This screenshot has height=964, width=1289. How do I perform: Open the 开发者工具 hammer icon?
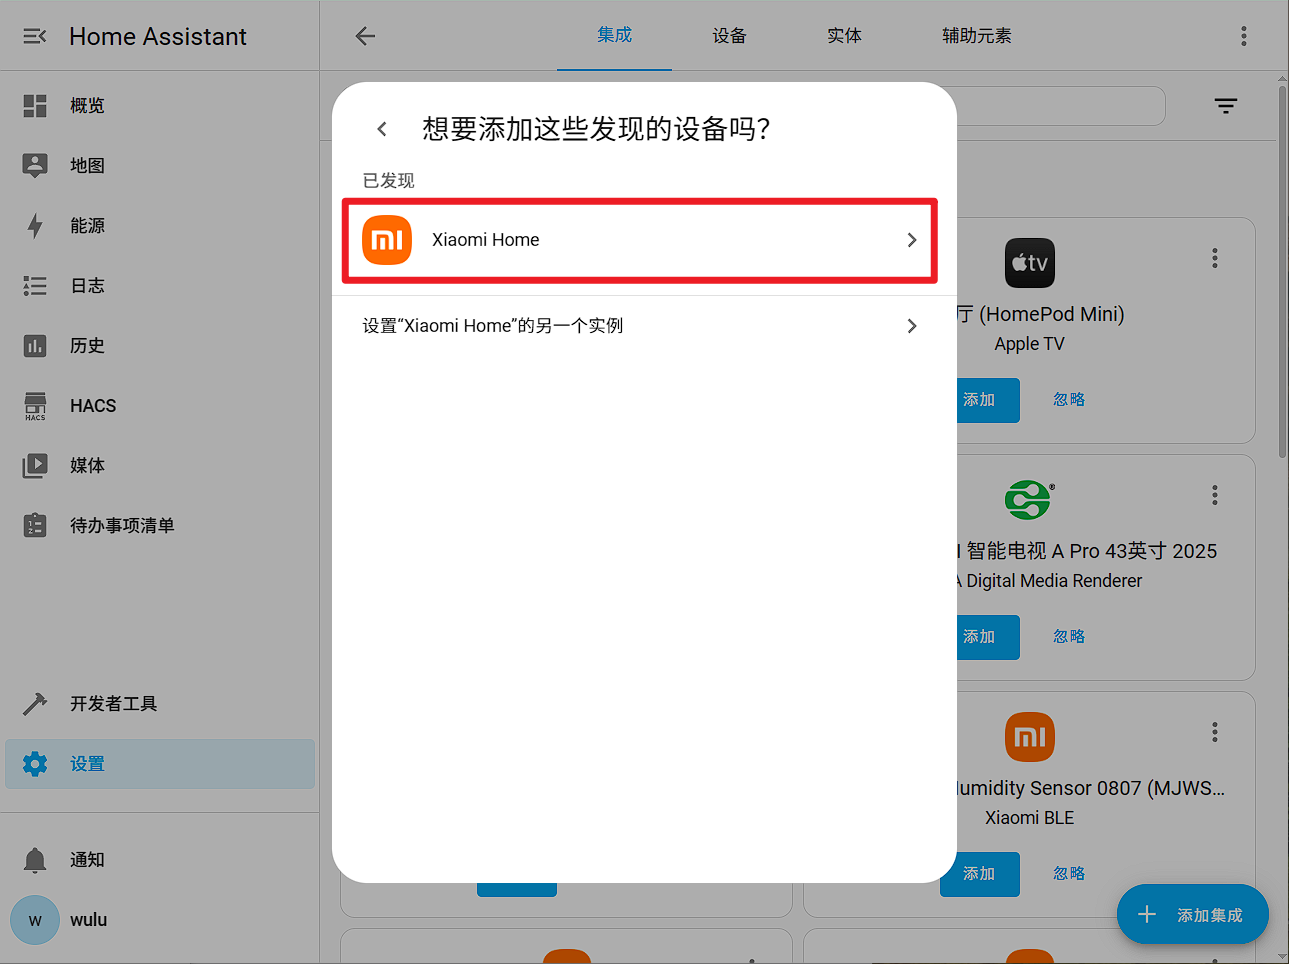tap(35, 704)
